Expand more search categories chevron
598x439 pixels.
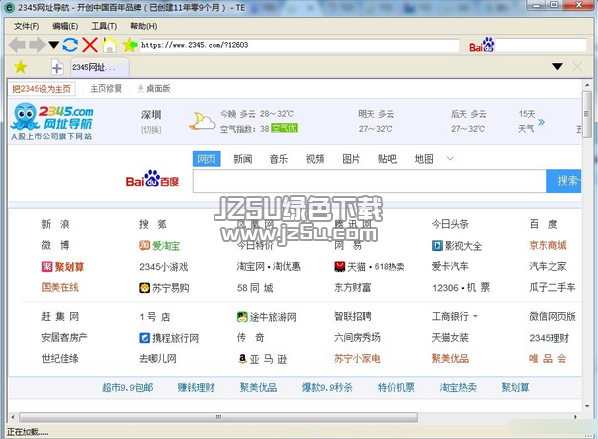coord(450,159)
